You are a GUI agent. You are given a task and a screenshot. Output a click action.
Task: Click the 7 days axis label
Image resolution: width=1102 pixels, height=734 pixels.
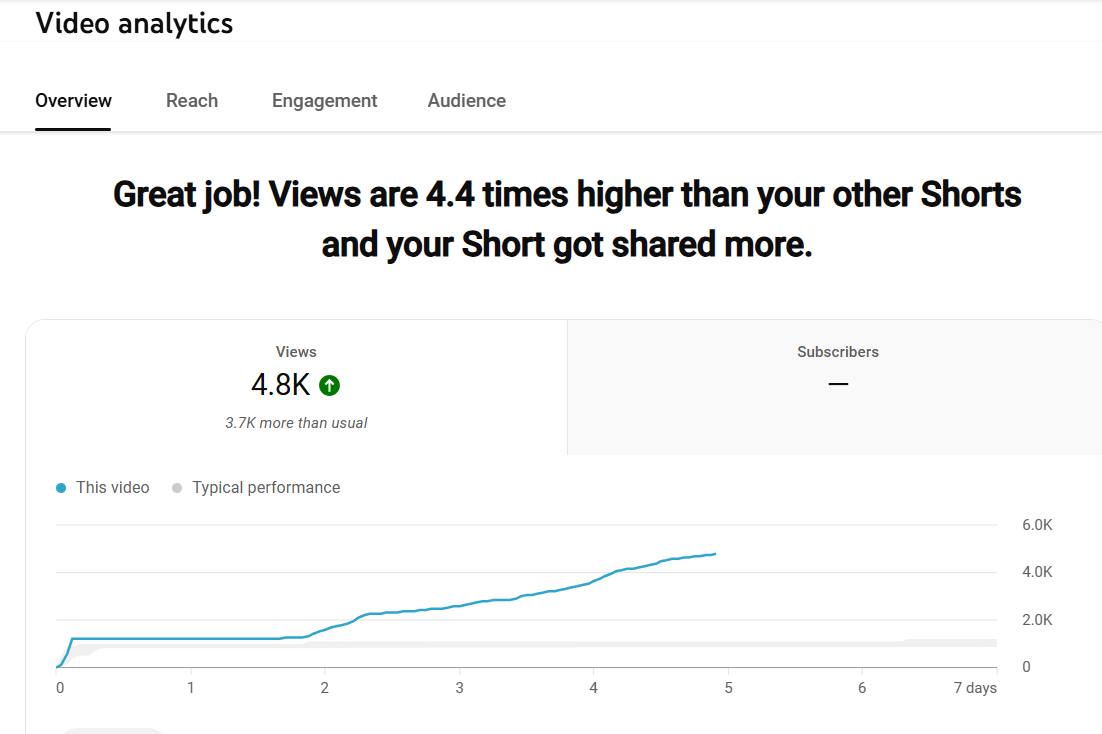975,688
